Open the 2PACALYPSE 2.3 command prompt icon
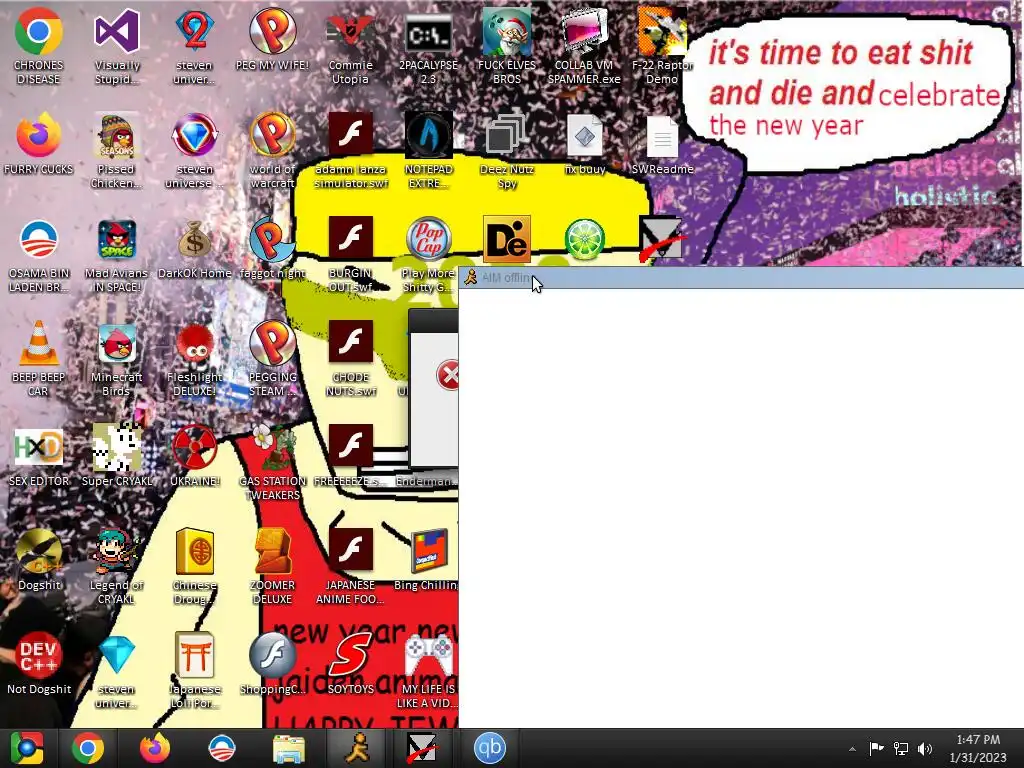Viewport: 1024px width, 768px height. click(428, 31)
